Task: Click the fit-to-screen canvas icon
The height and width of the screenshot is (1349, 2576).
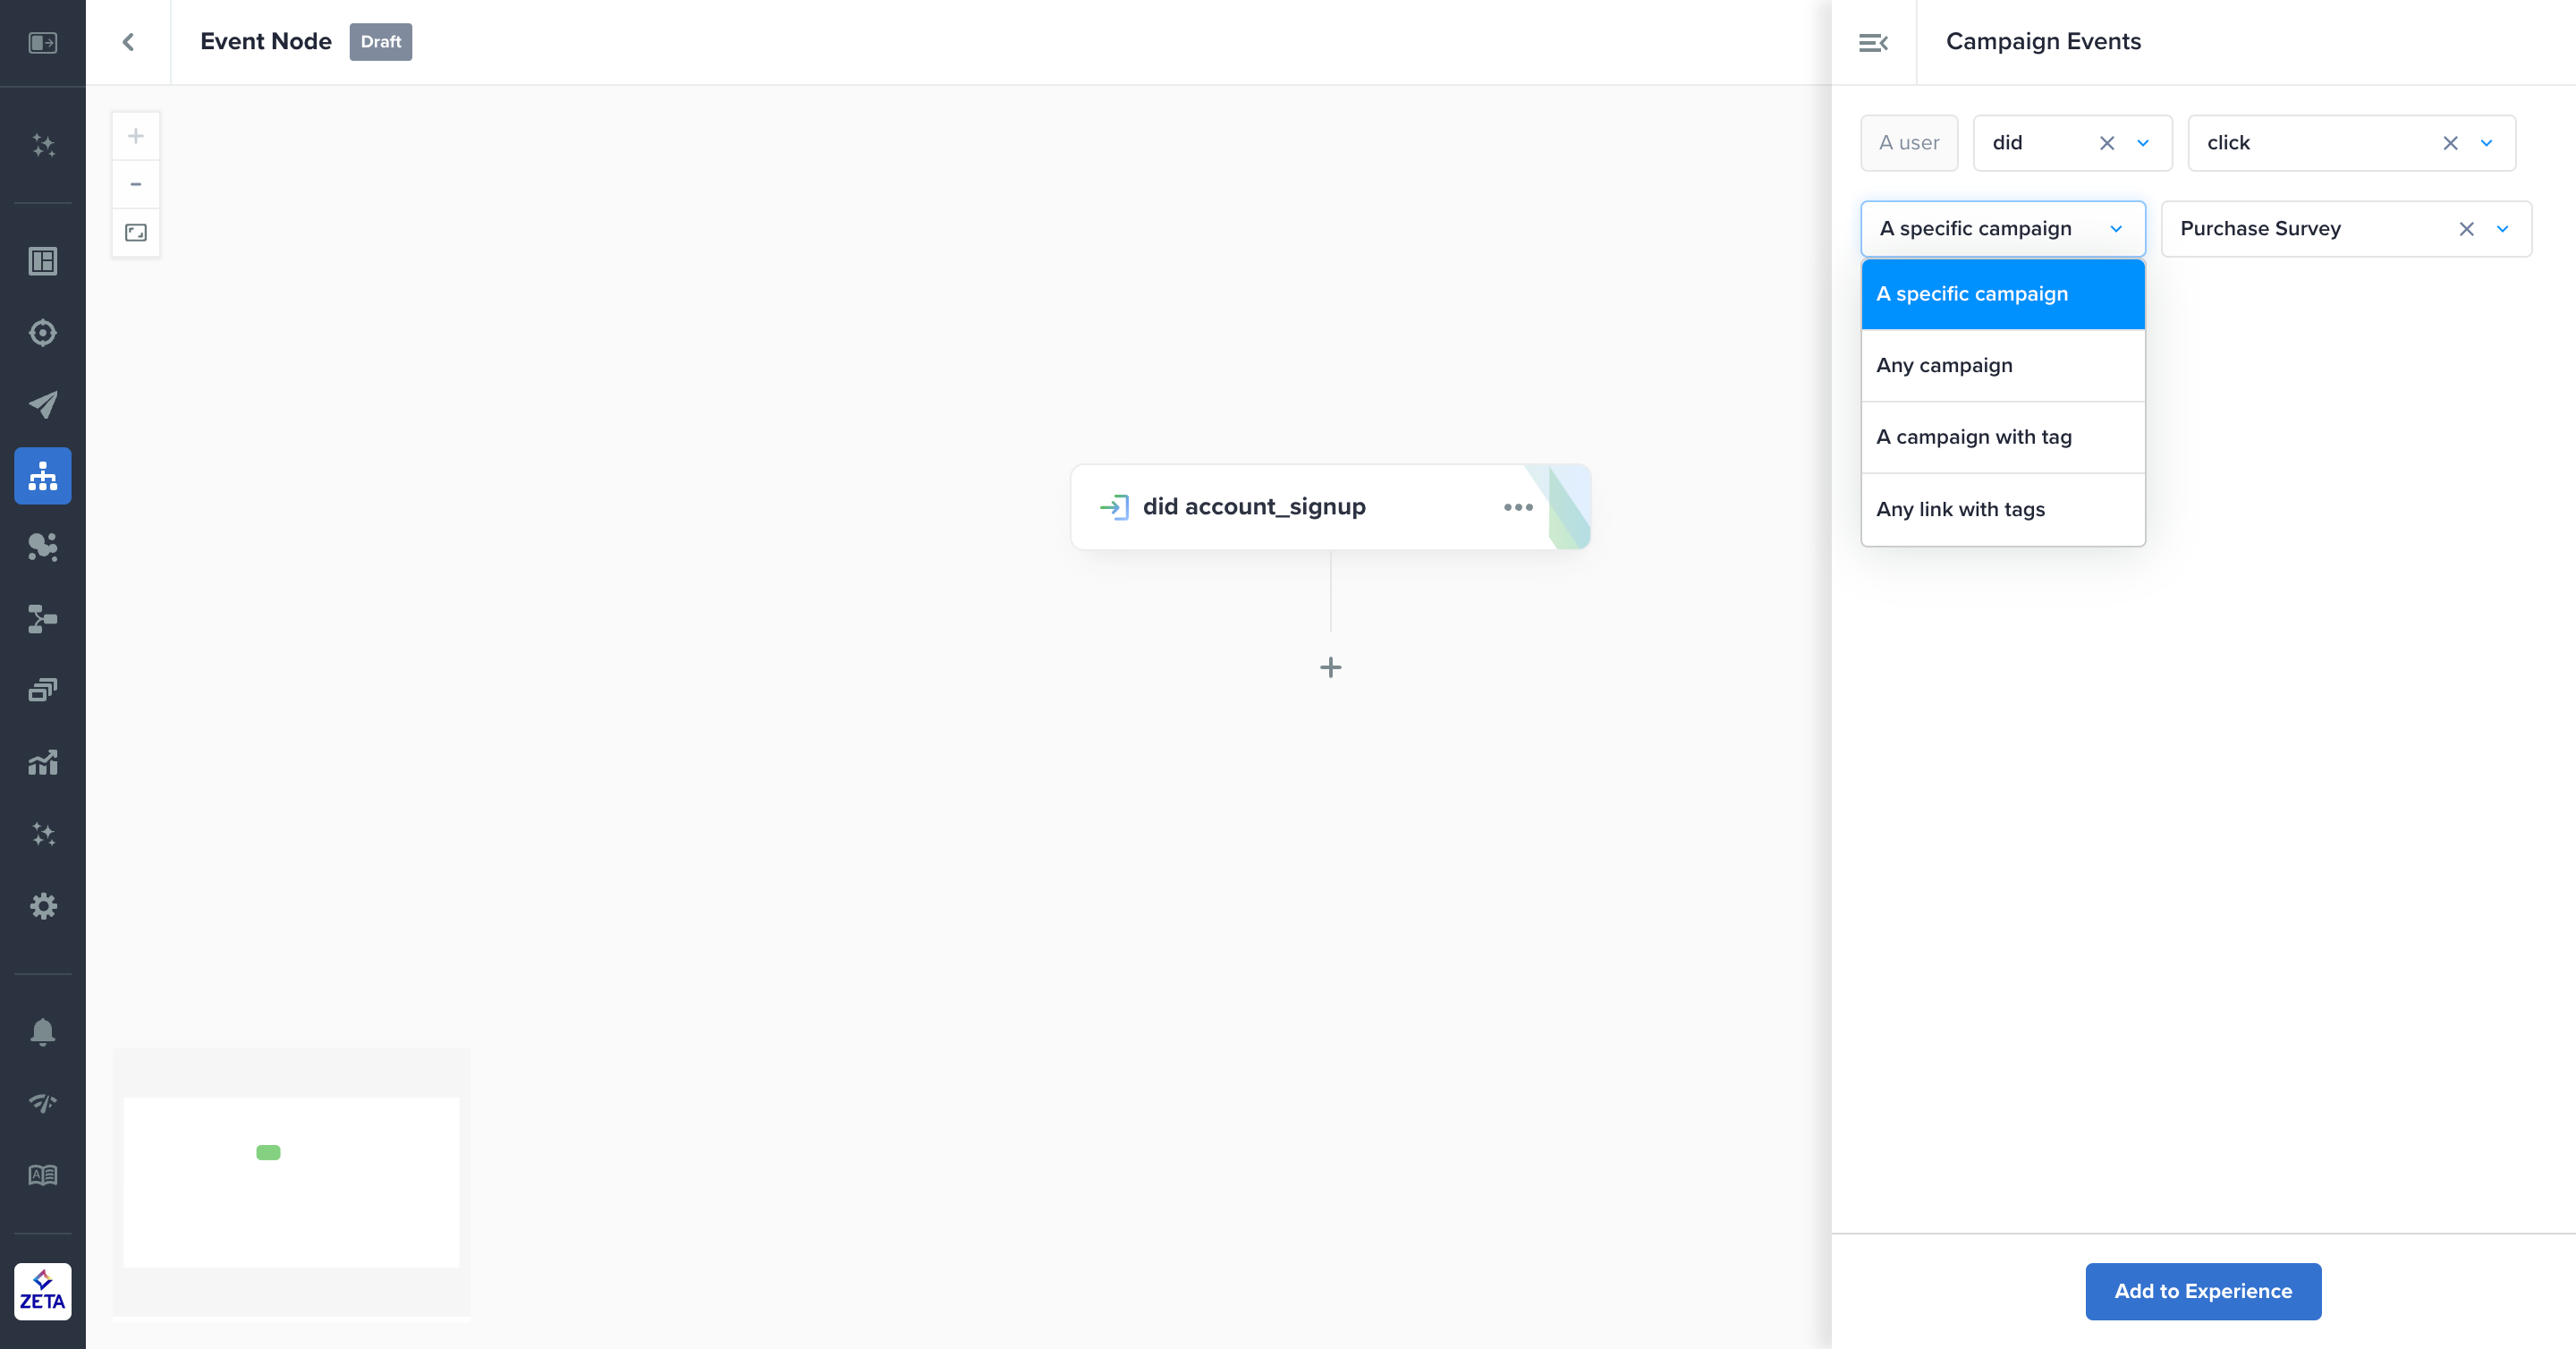Action: pyautogui.click(x=136, y=233)
